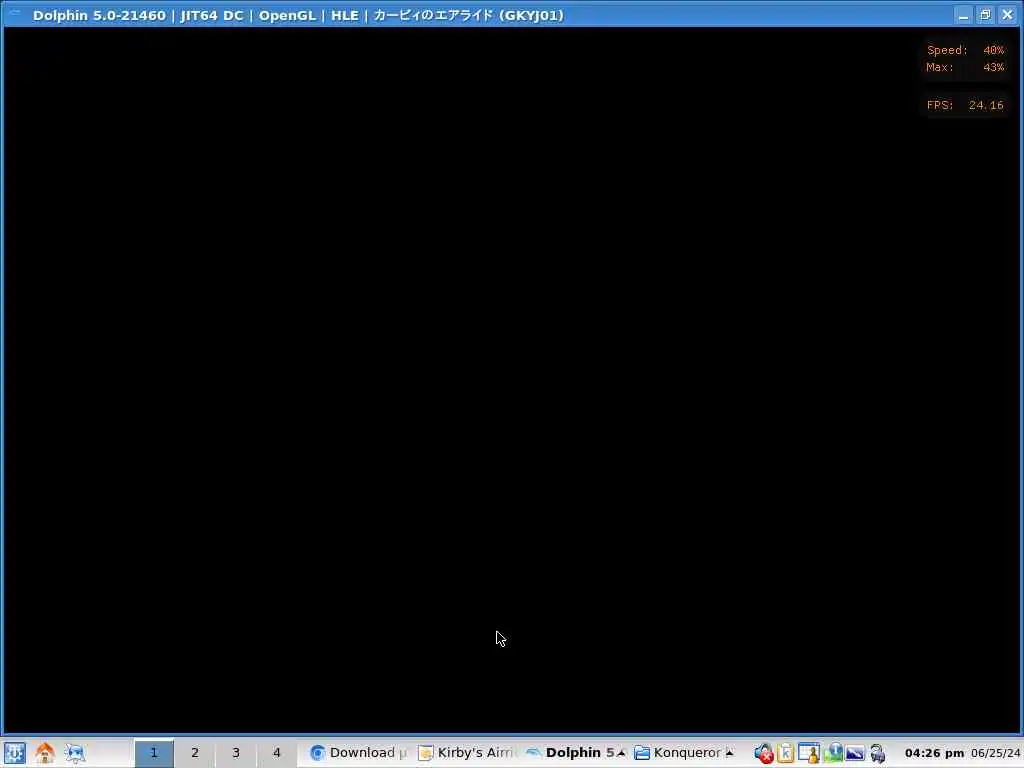Open the Klipper clipboard tray icon
The image size is (1024, 768).
click(786, 753)
